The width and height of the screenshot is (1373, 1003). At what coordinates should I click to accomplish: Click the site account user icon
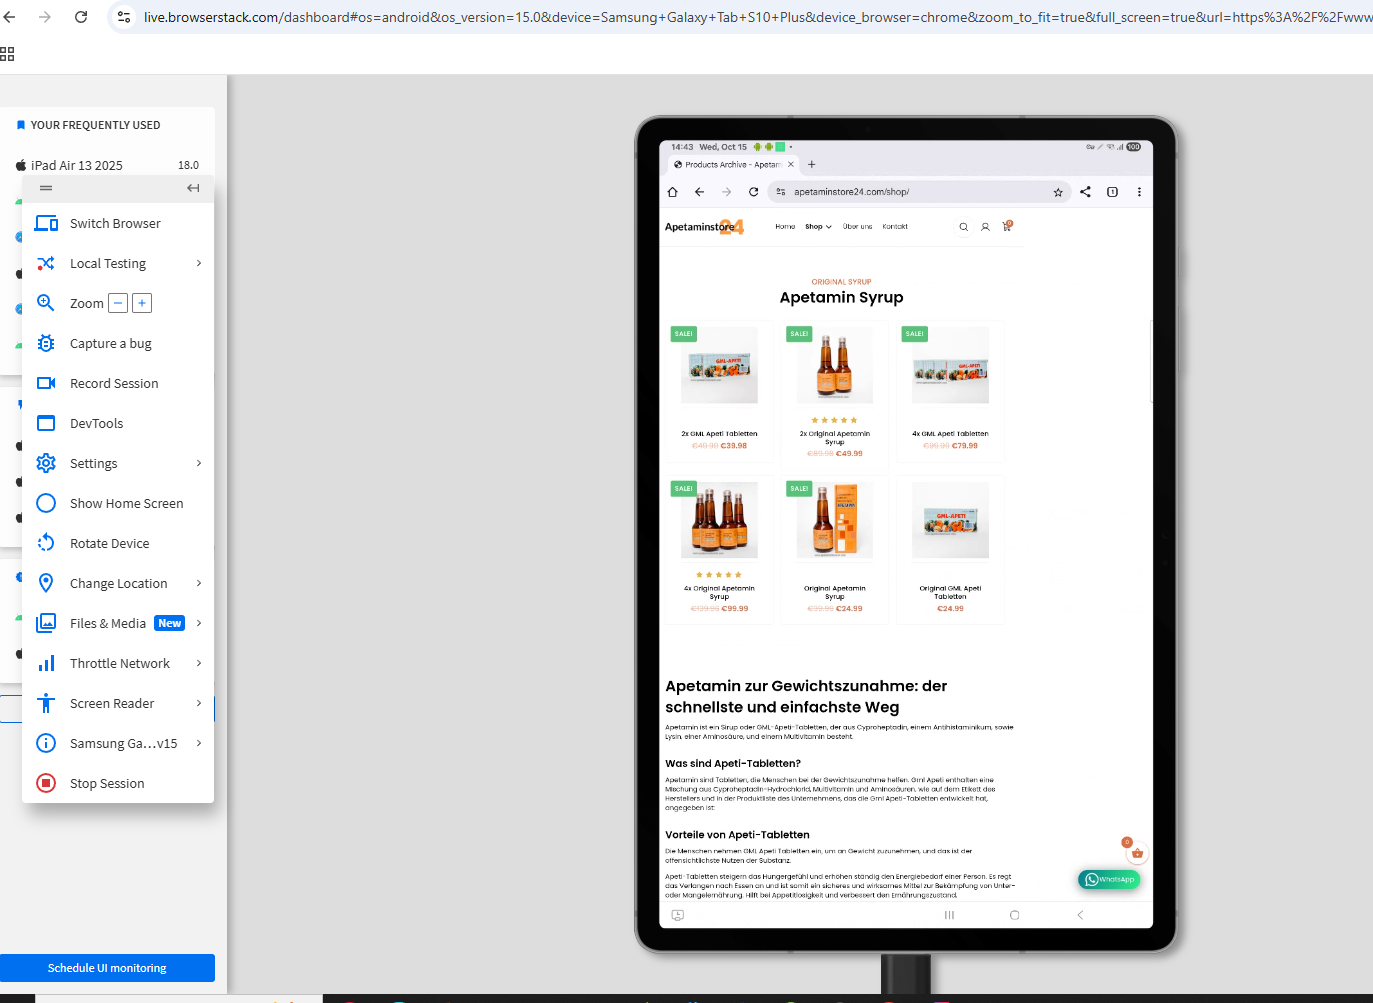pos(985,227)
